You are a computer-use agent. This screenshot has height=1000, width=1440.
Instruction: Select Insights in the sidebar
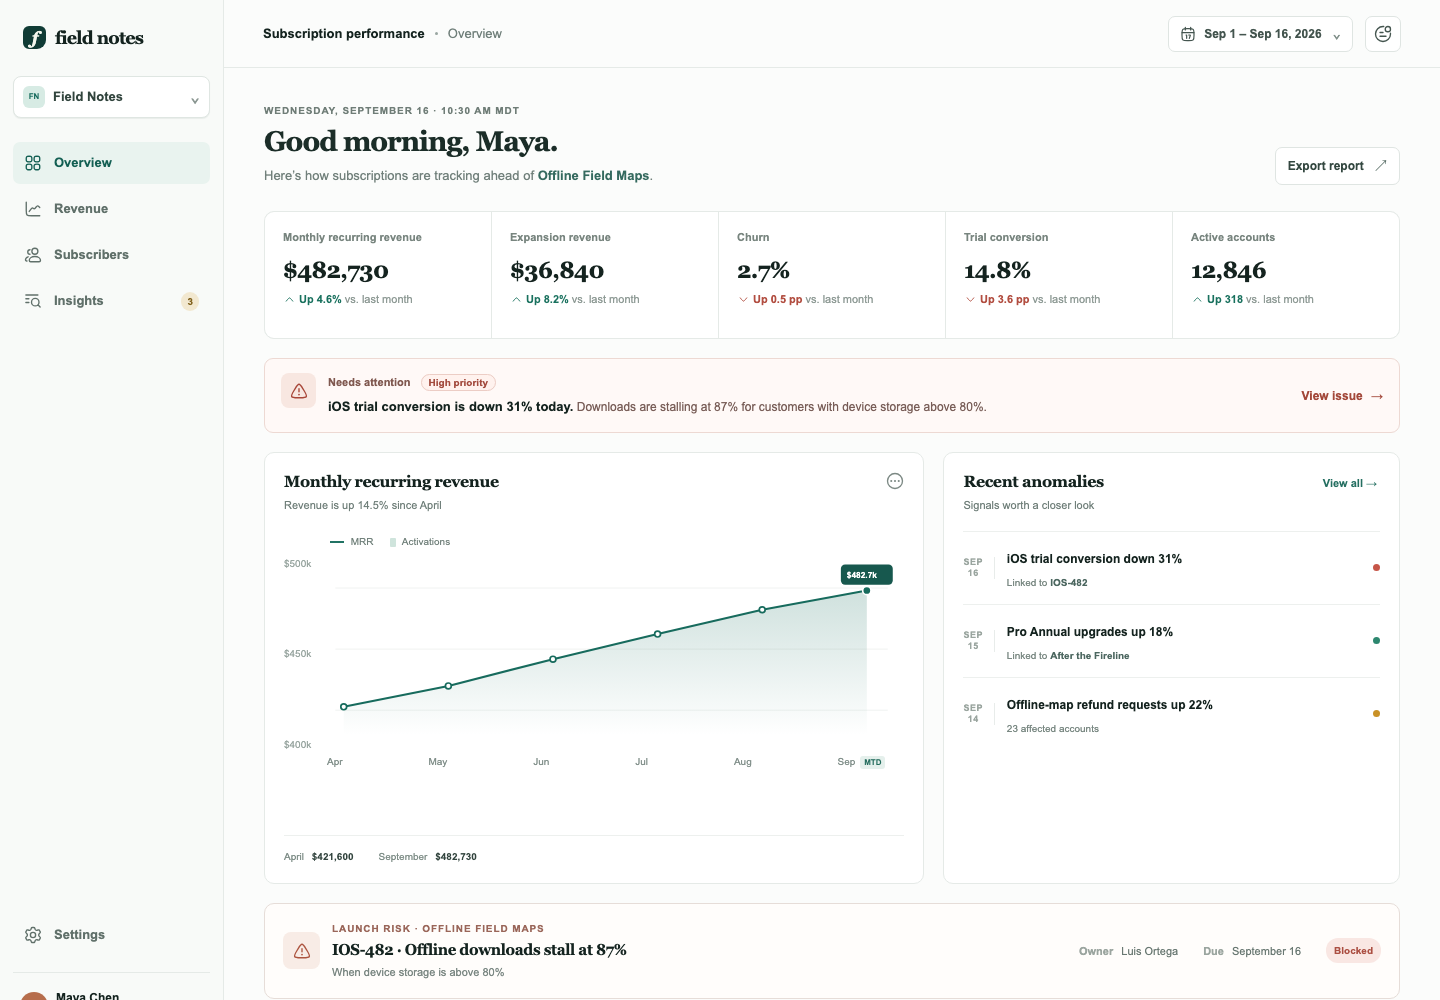[111, 301]
